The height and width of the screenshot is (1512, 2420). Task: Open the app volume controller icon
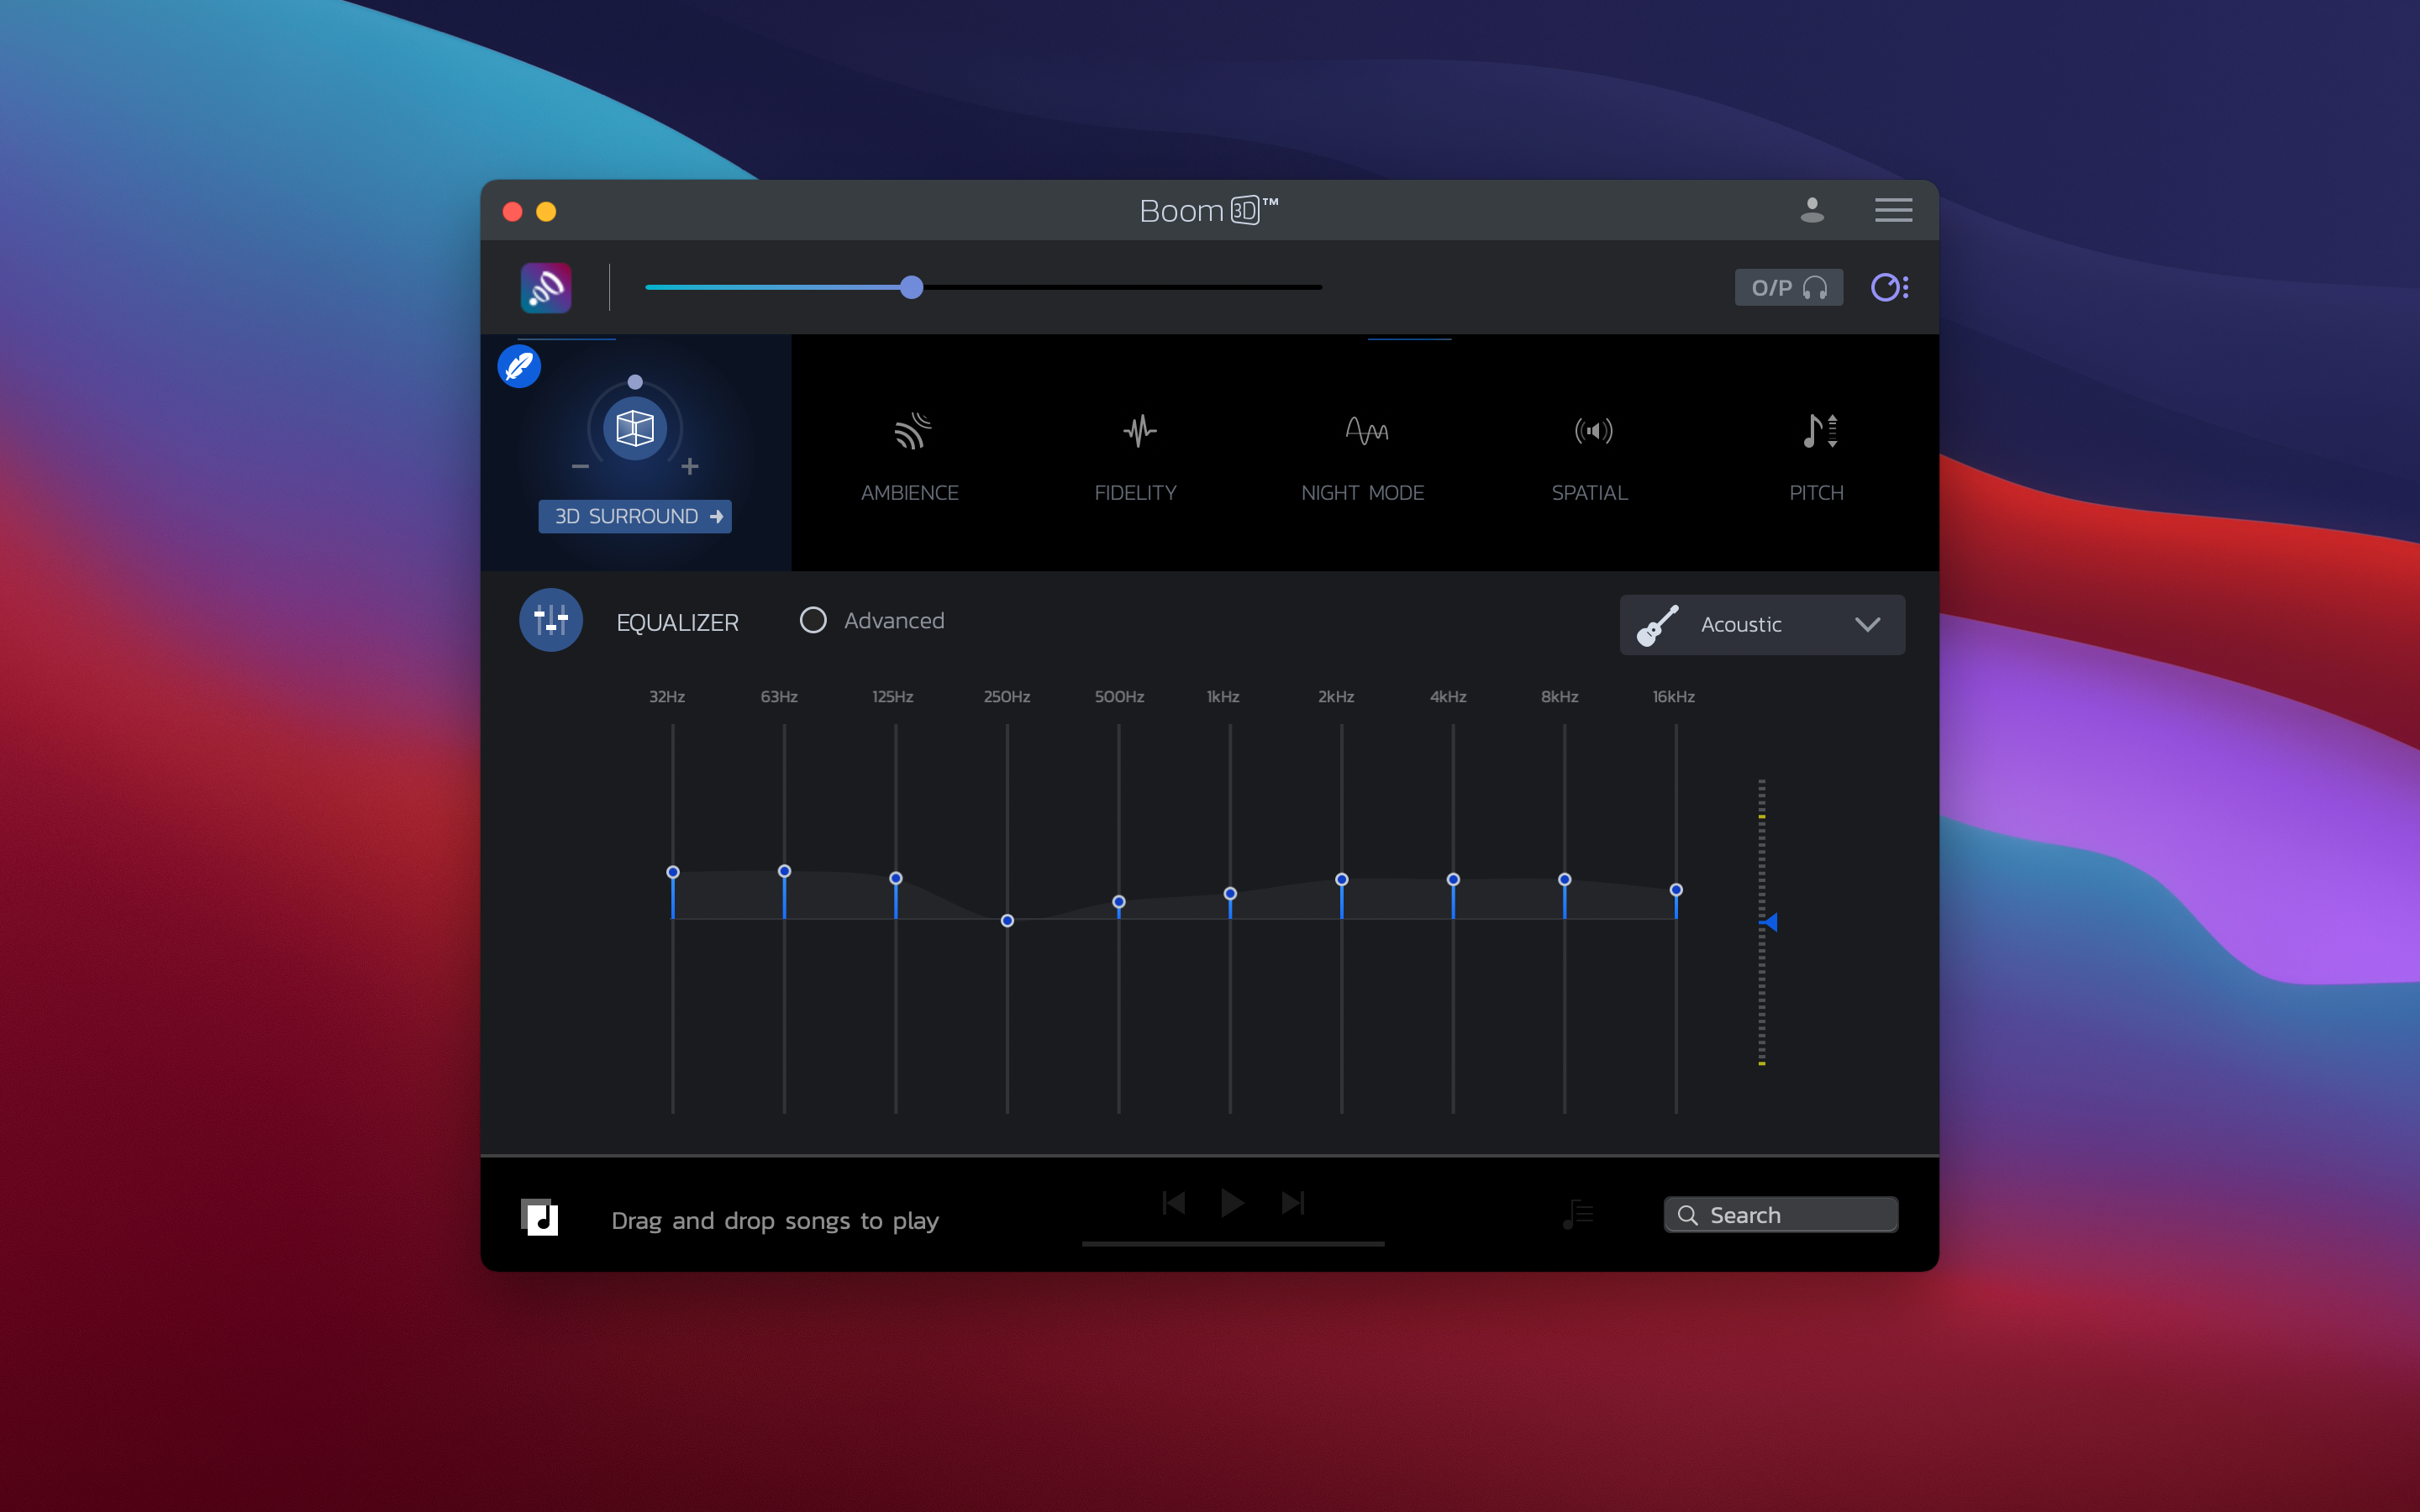tap(1889, 288)
